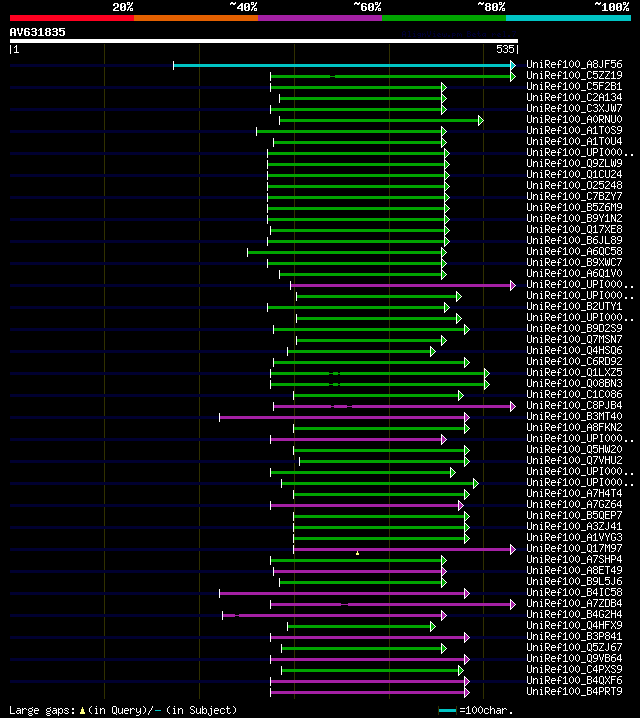Select the UniRef100_Q17XE8 entry
This screenshot has height=718, width=640.
pyautogui.click(x=574, y=229)
